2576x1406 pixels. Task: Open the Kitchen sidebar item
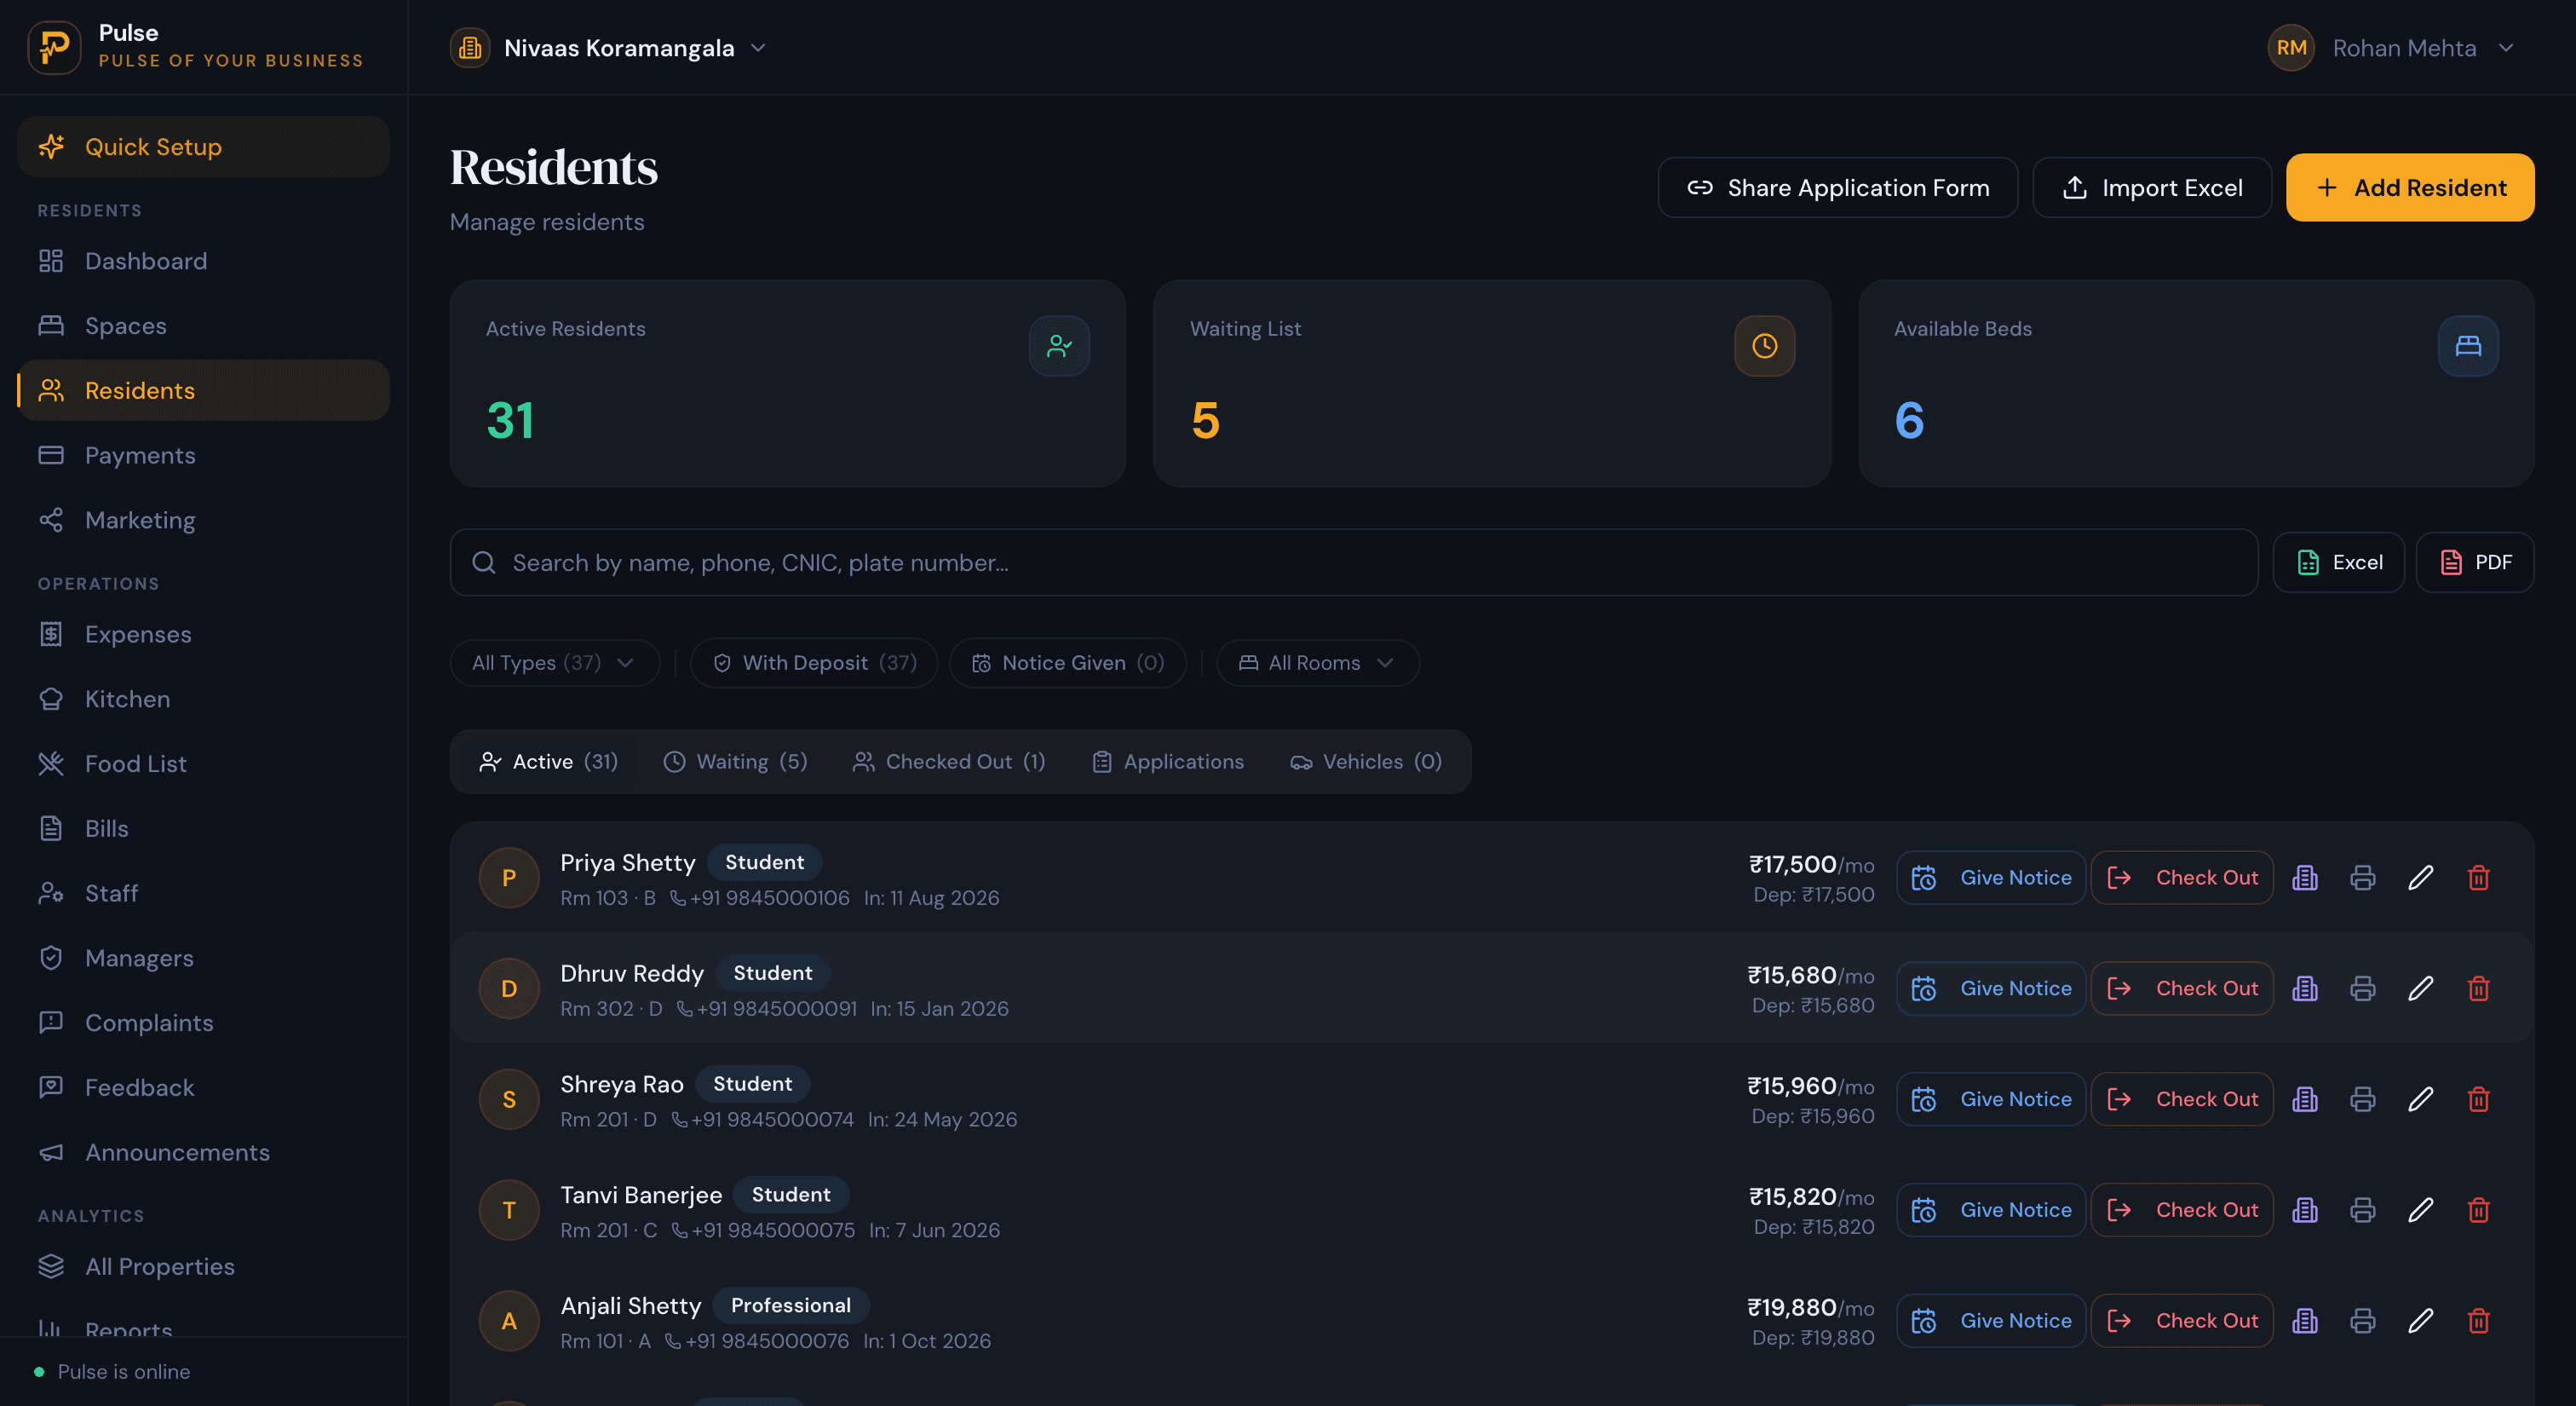click(x=203, y=699)
